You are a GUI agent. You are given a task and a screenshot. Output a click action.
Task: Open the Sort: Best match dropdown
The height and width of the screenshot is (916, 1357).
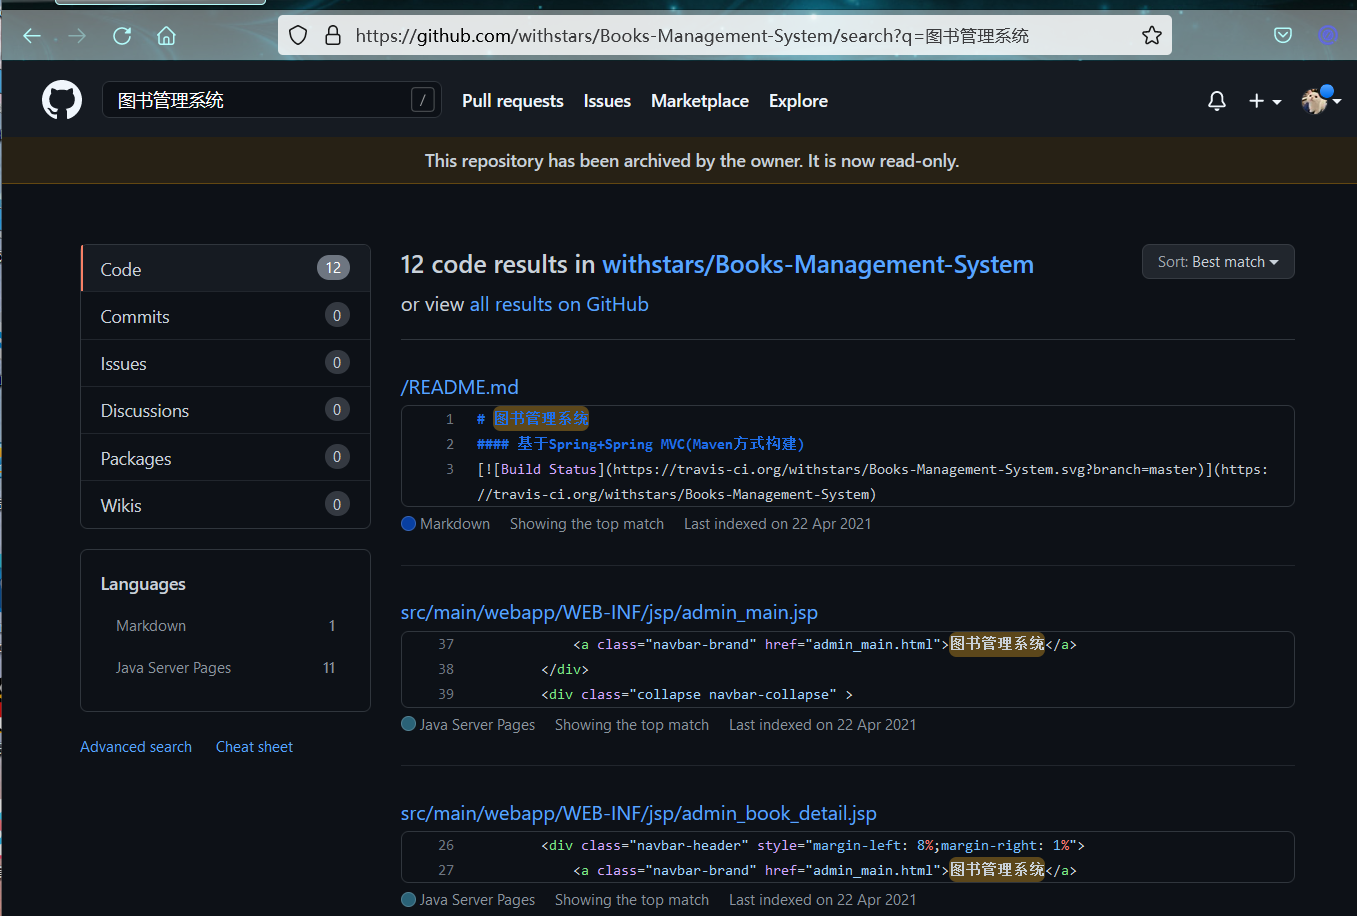pos(1218,262)
